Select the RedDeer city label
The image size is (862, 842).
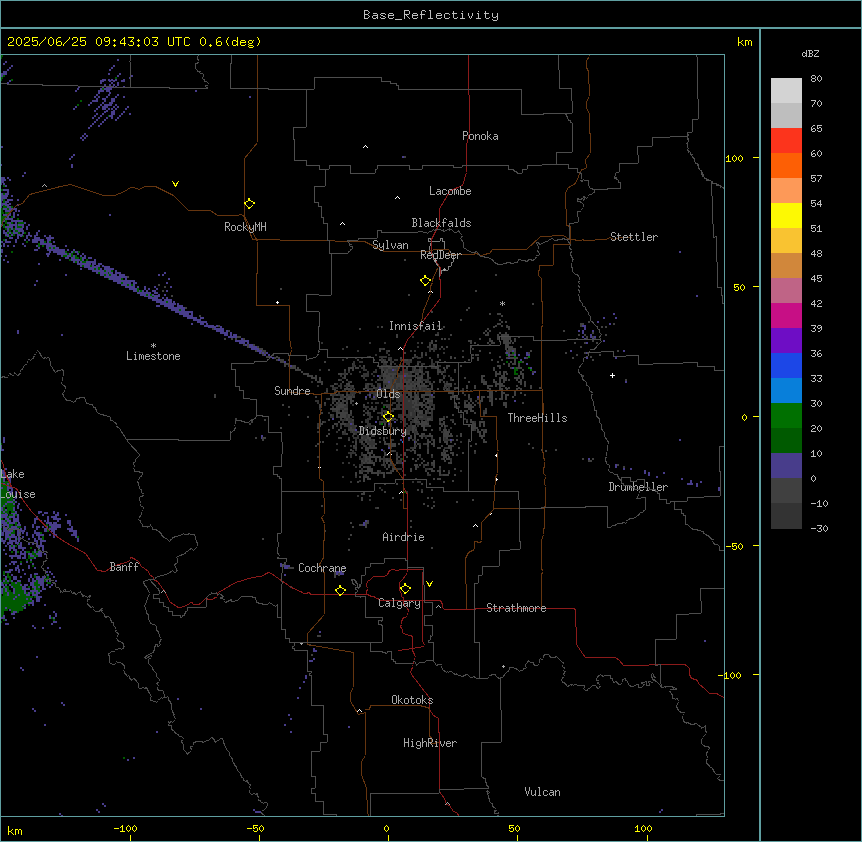click(x=440, y=255)
